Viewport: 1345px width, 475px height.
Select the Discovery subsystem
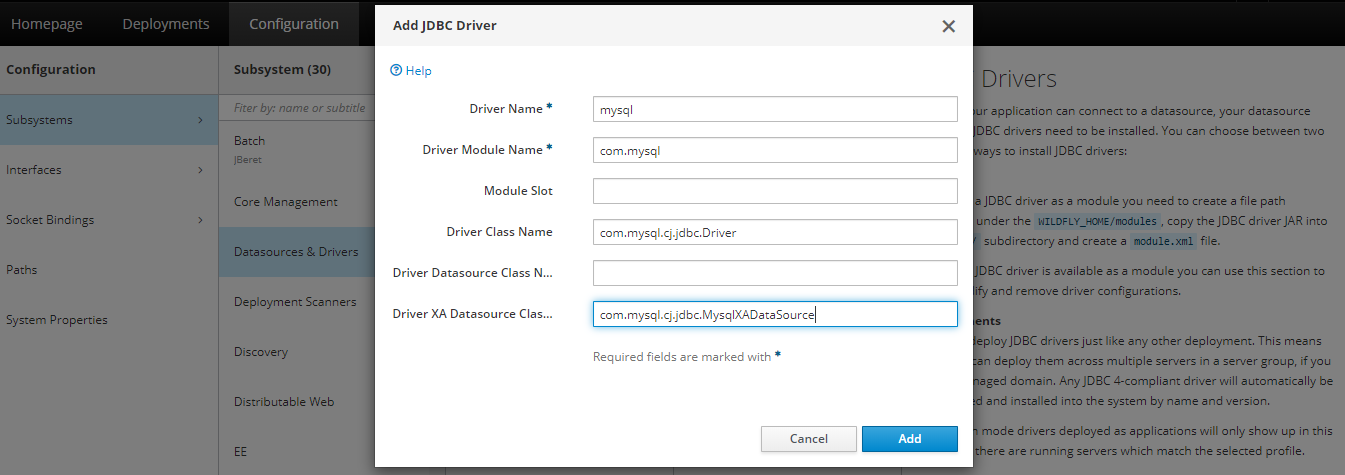click(297, 352)
